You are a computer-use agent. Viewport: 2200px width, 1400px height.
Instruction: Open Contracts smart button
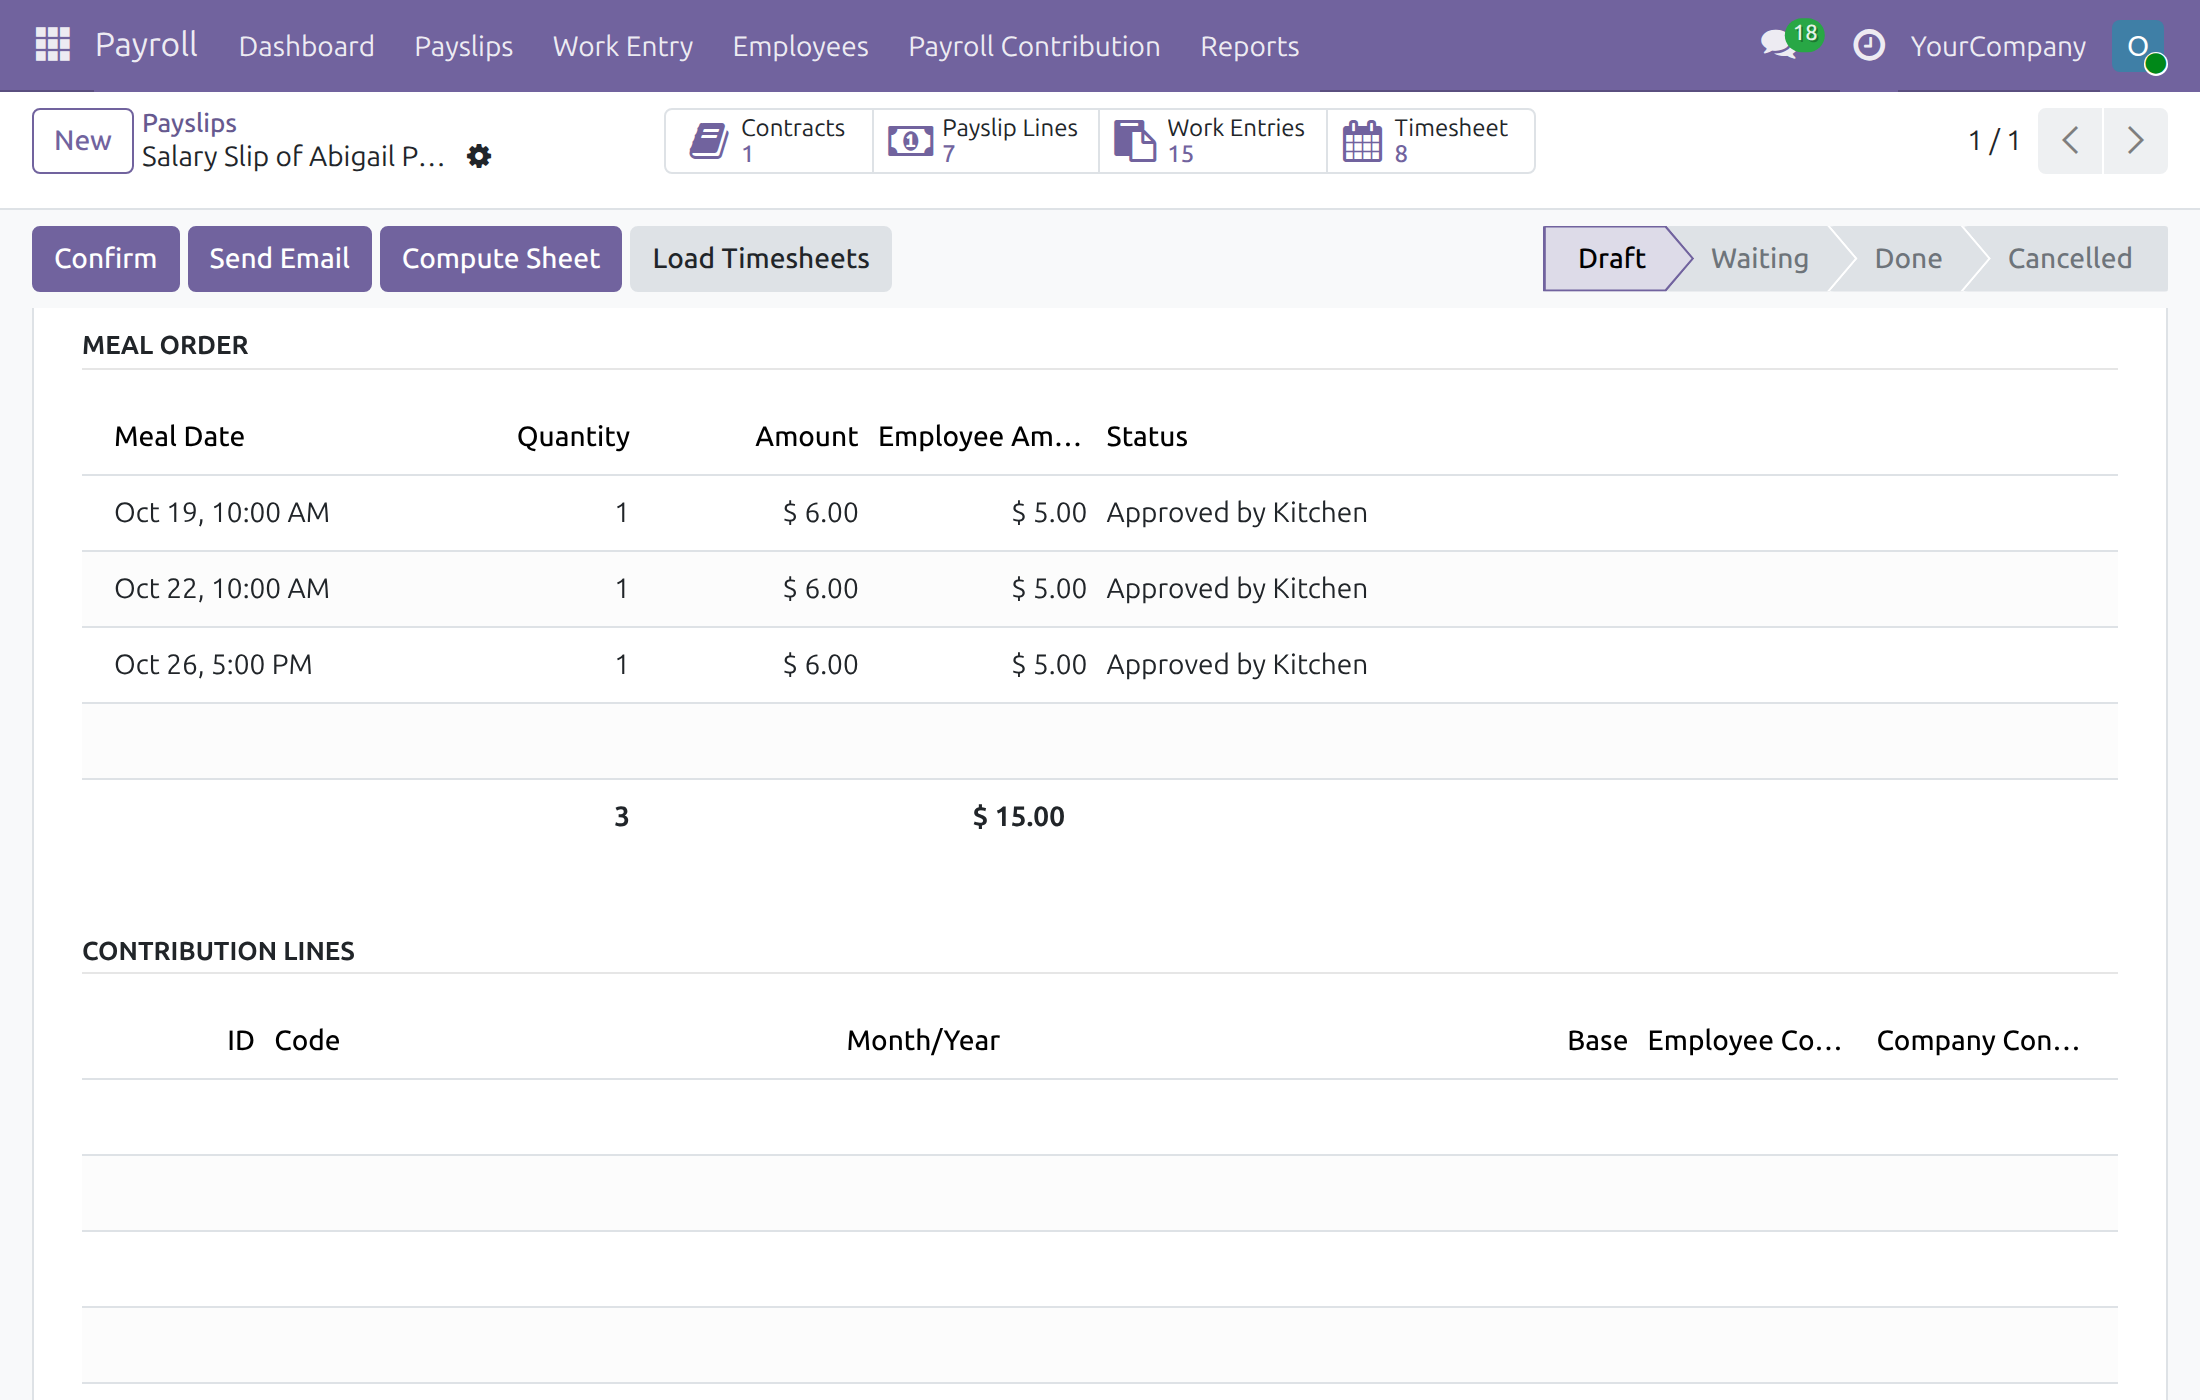point(768,141)
